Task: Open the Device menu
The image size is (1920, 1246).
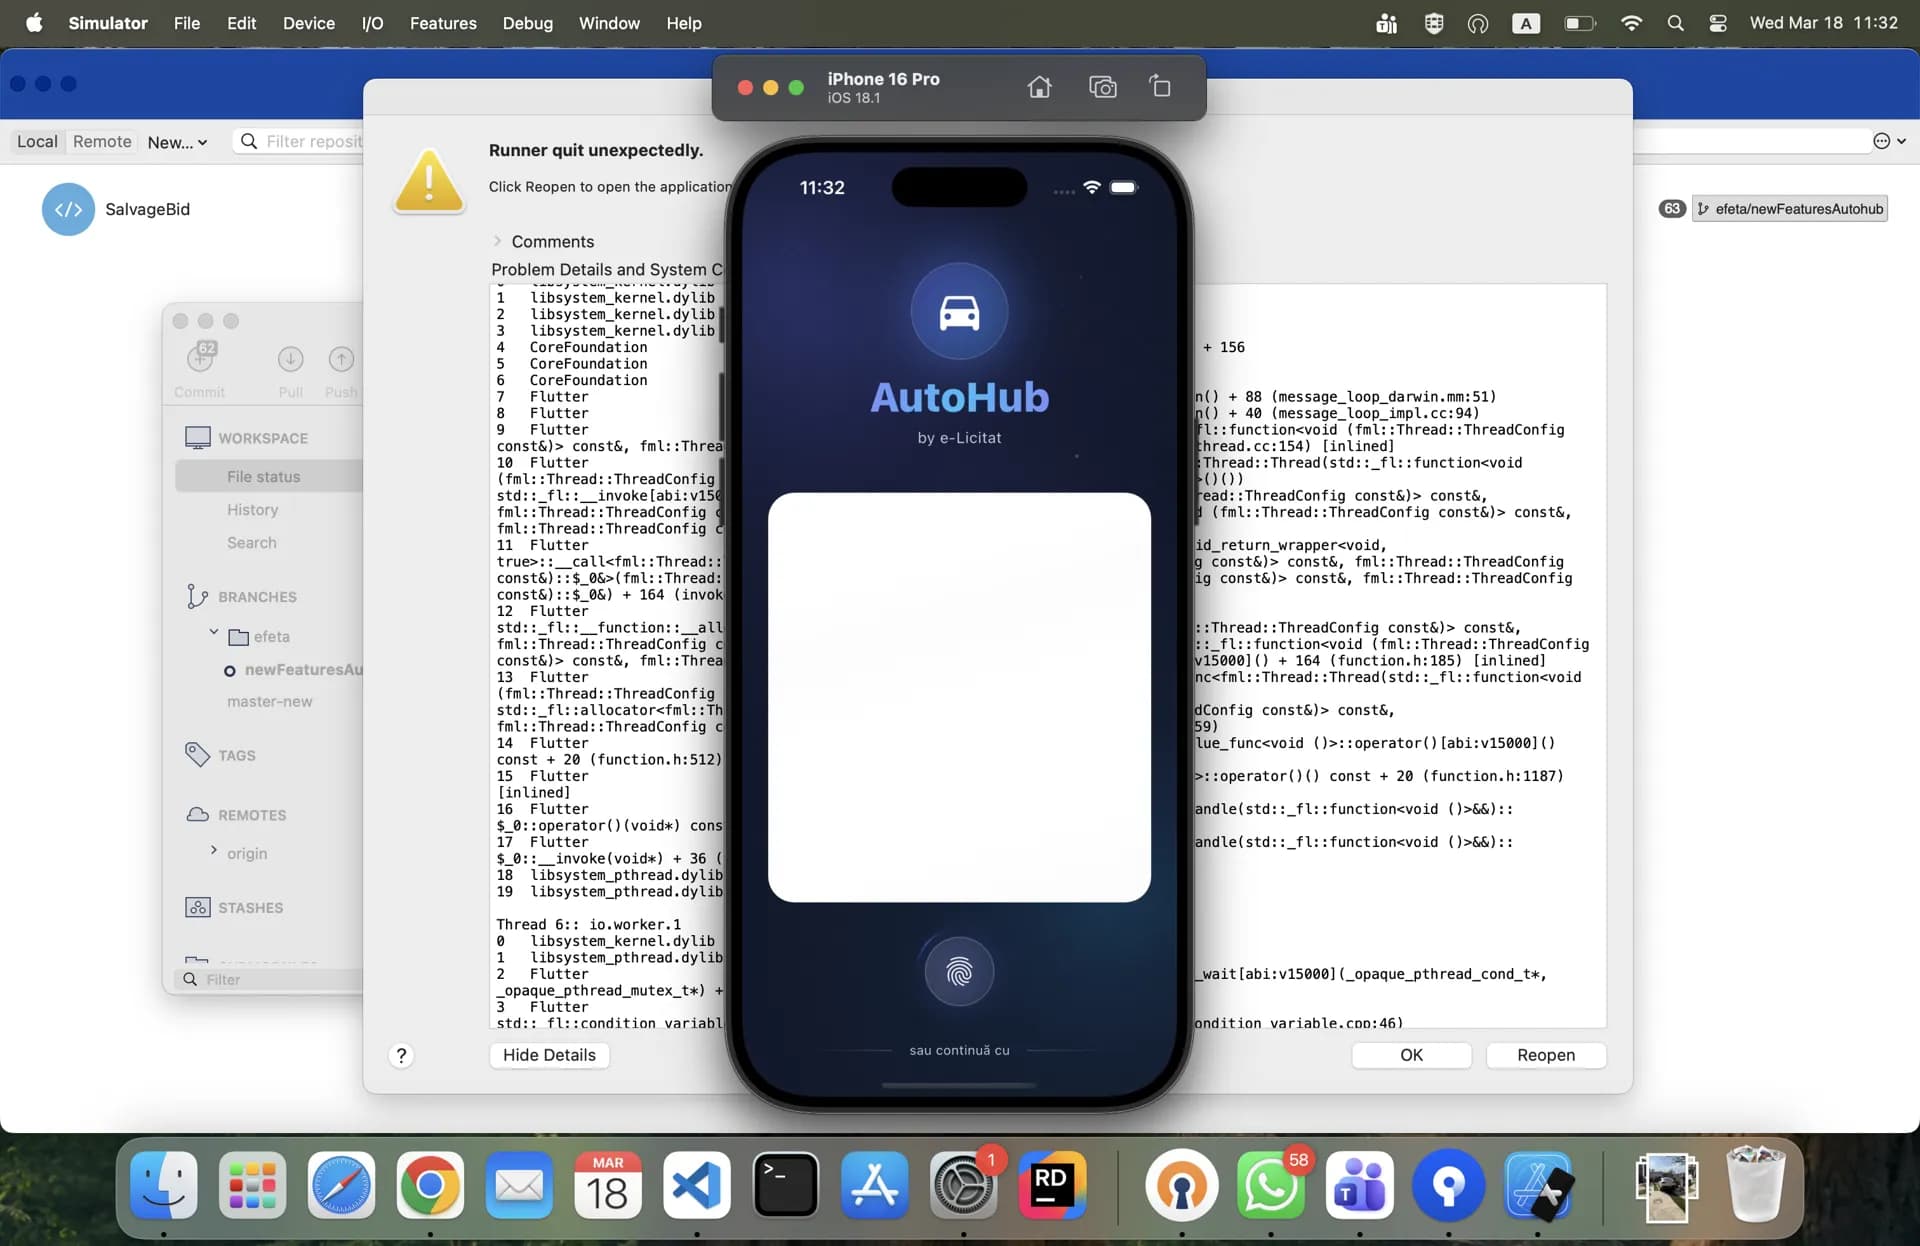Action: point(308,23)
